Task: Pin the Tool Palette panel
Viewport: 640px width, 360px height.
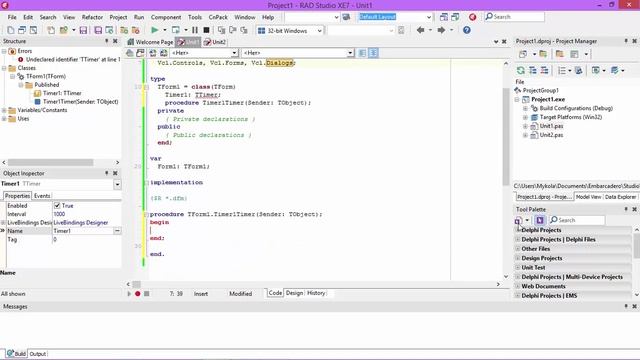Action: [626, 209]
